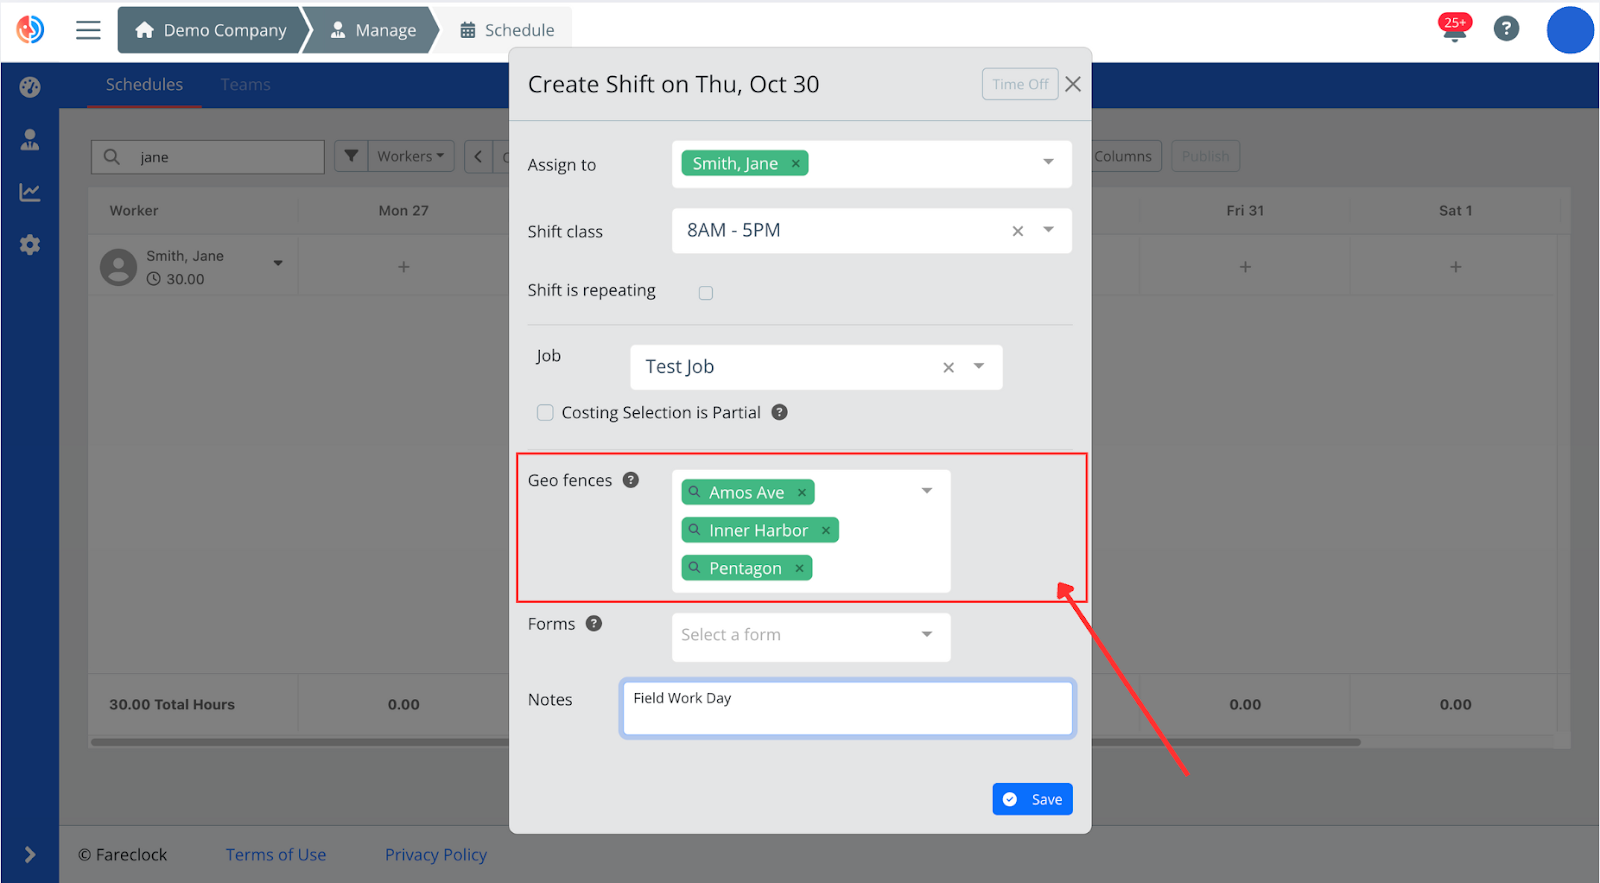This screenshot has height=883, width=1600.
Task: Expand the Job dropdown arrow
Action: (x=979, y=367)
